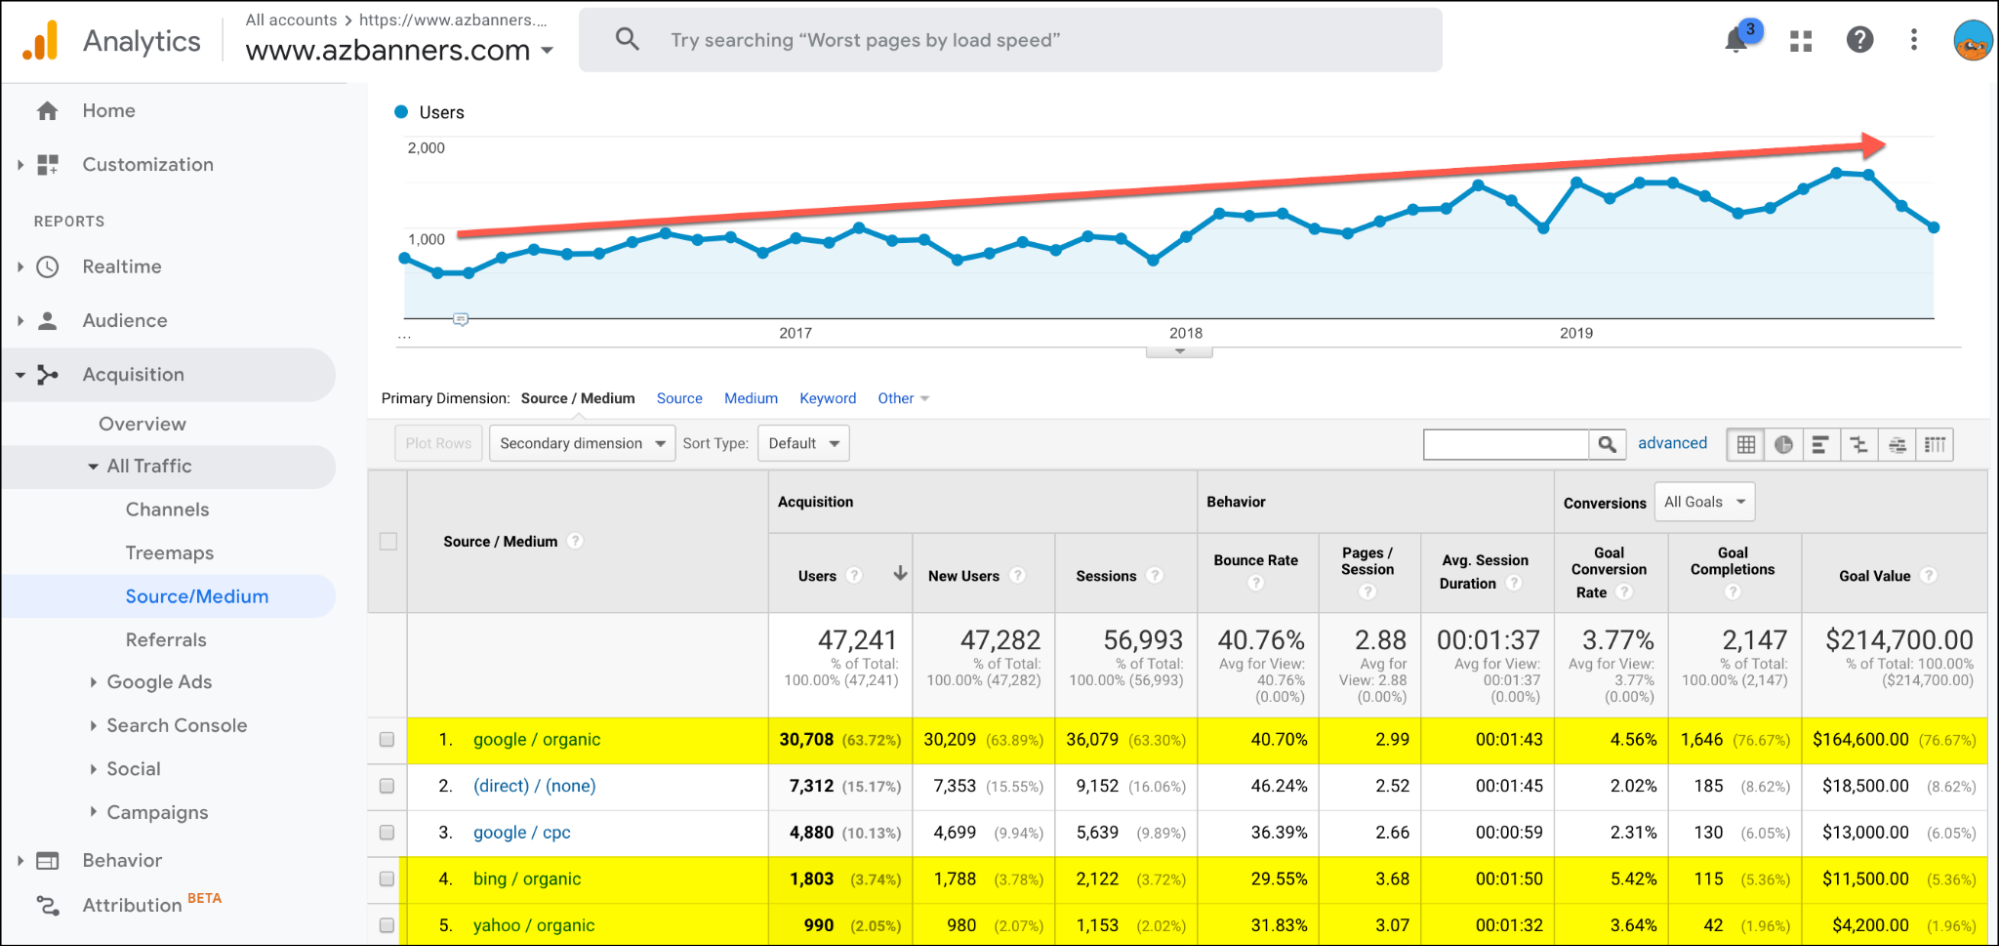This screenshot has height=946, width=1999.
Task: Click the Realtime clock icon
Action: click(47, 267)
